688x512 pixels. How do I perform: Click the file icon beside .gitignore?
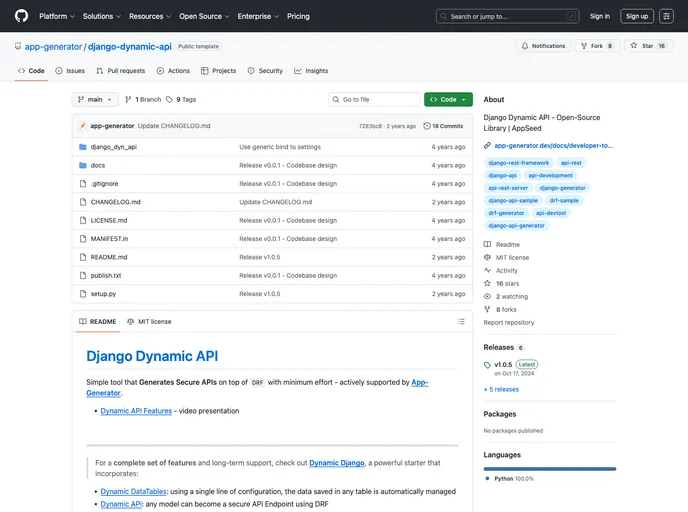click(82, 184)
